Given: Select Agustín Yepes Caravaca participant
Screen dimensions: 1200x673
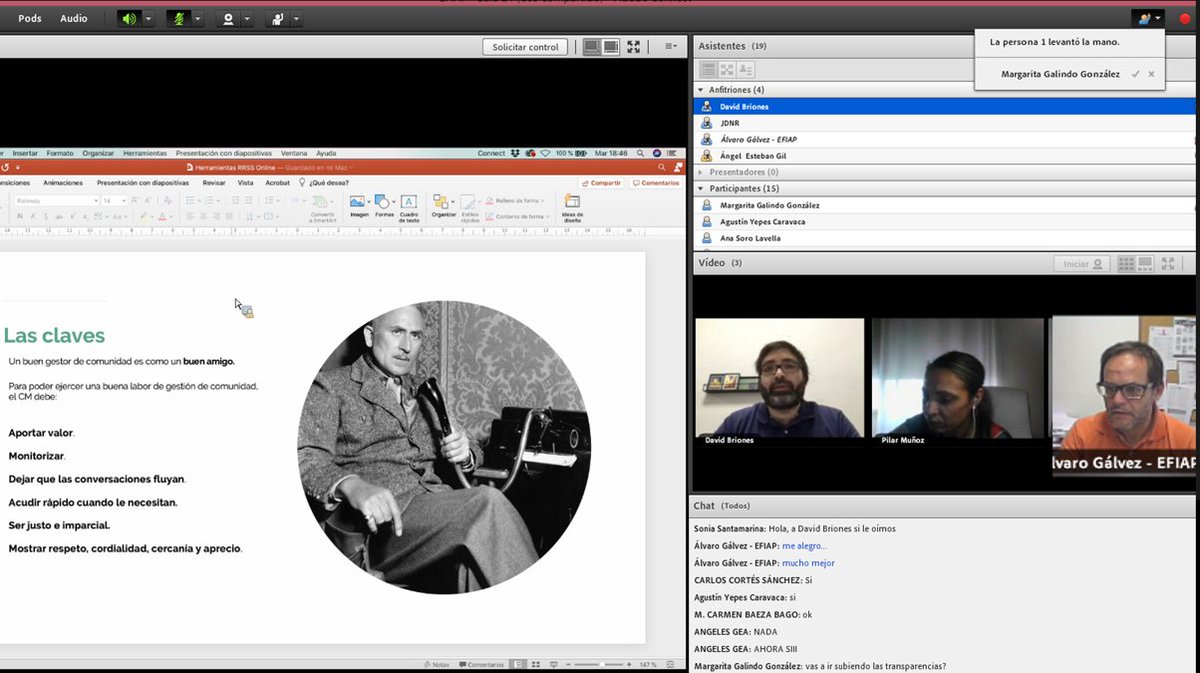Looking at the screenshot, I should tap(944, 221).
